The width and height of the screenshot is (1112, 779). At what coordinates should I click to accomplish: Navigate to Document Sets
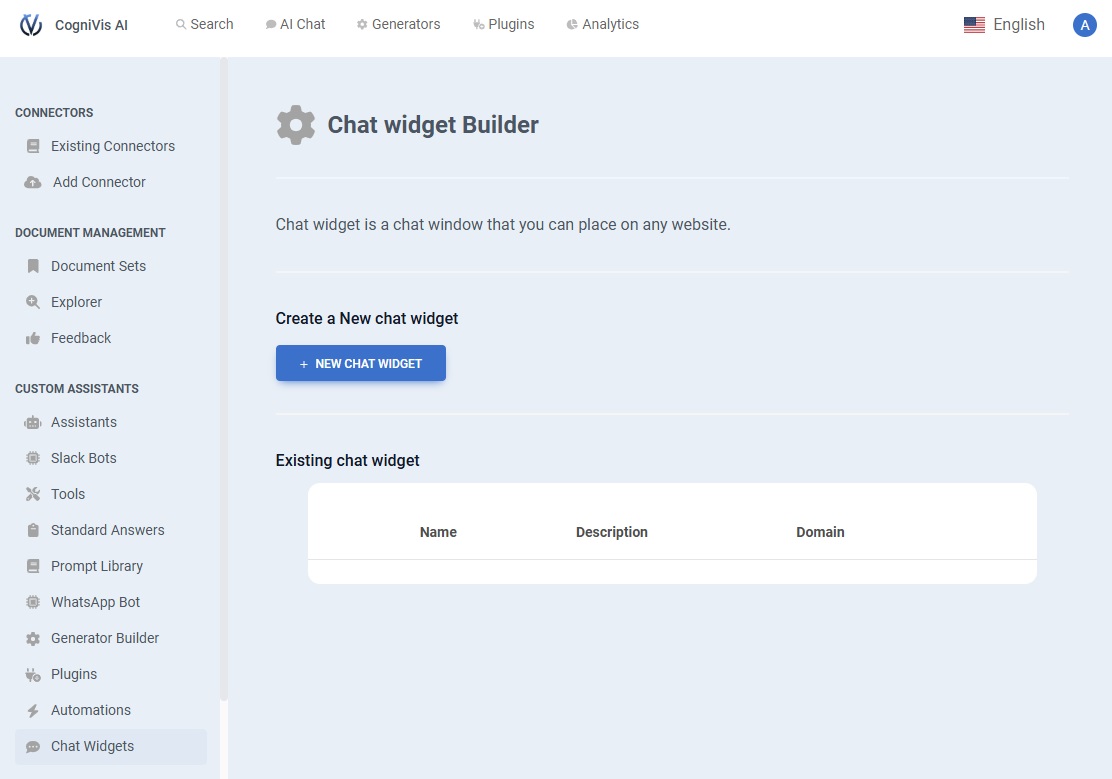[x=98, y=266]
